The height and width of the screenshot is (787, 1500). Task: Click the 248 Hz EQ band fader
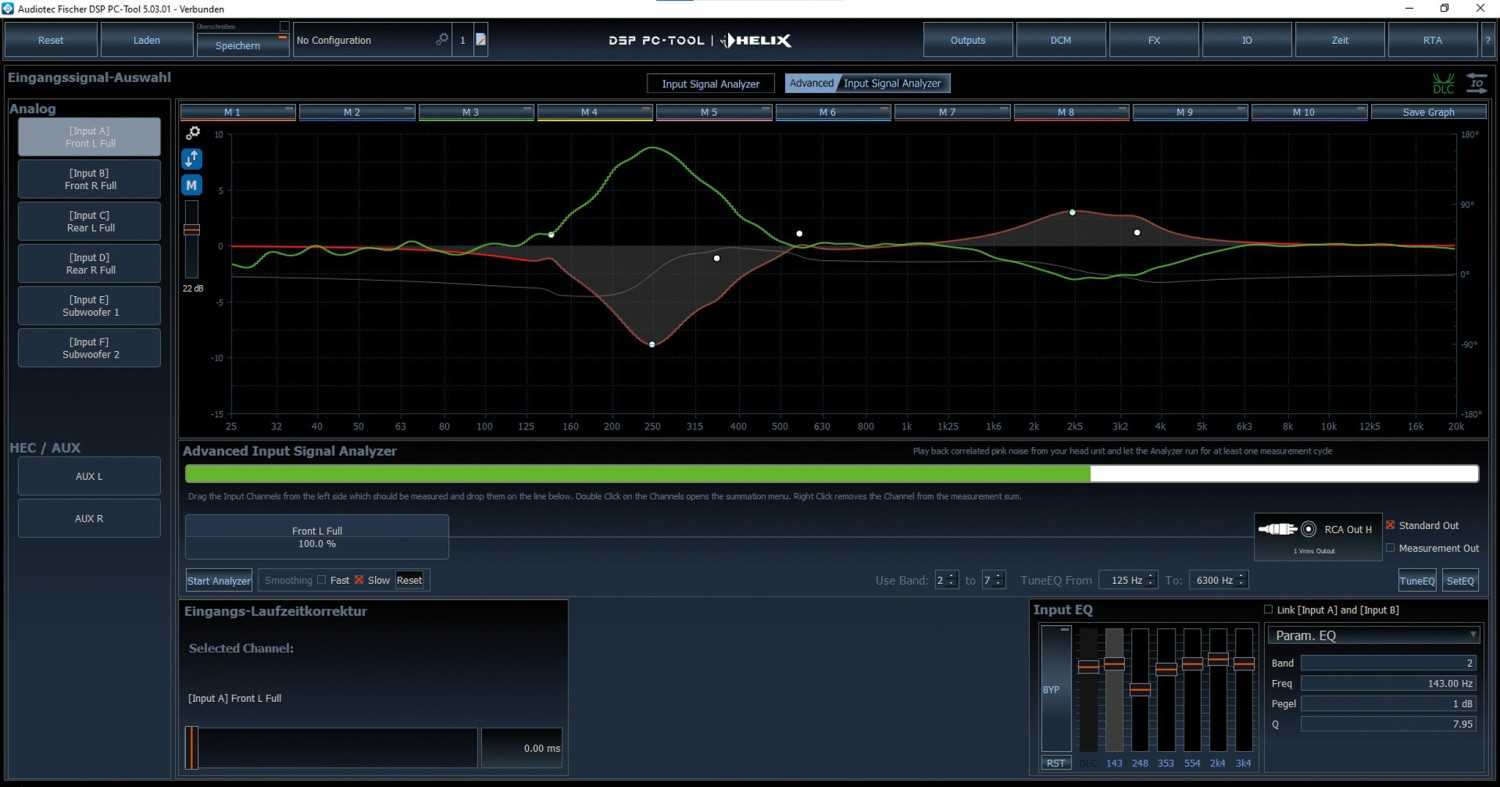tap(1140, 689)
